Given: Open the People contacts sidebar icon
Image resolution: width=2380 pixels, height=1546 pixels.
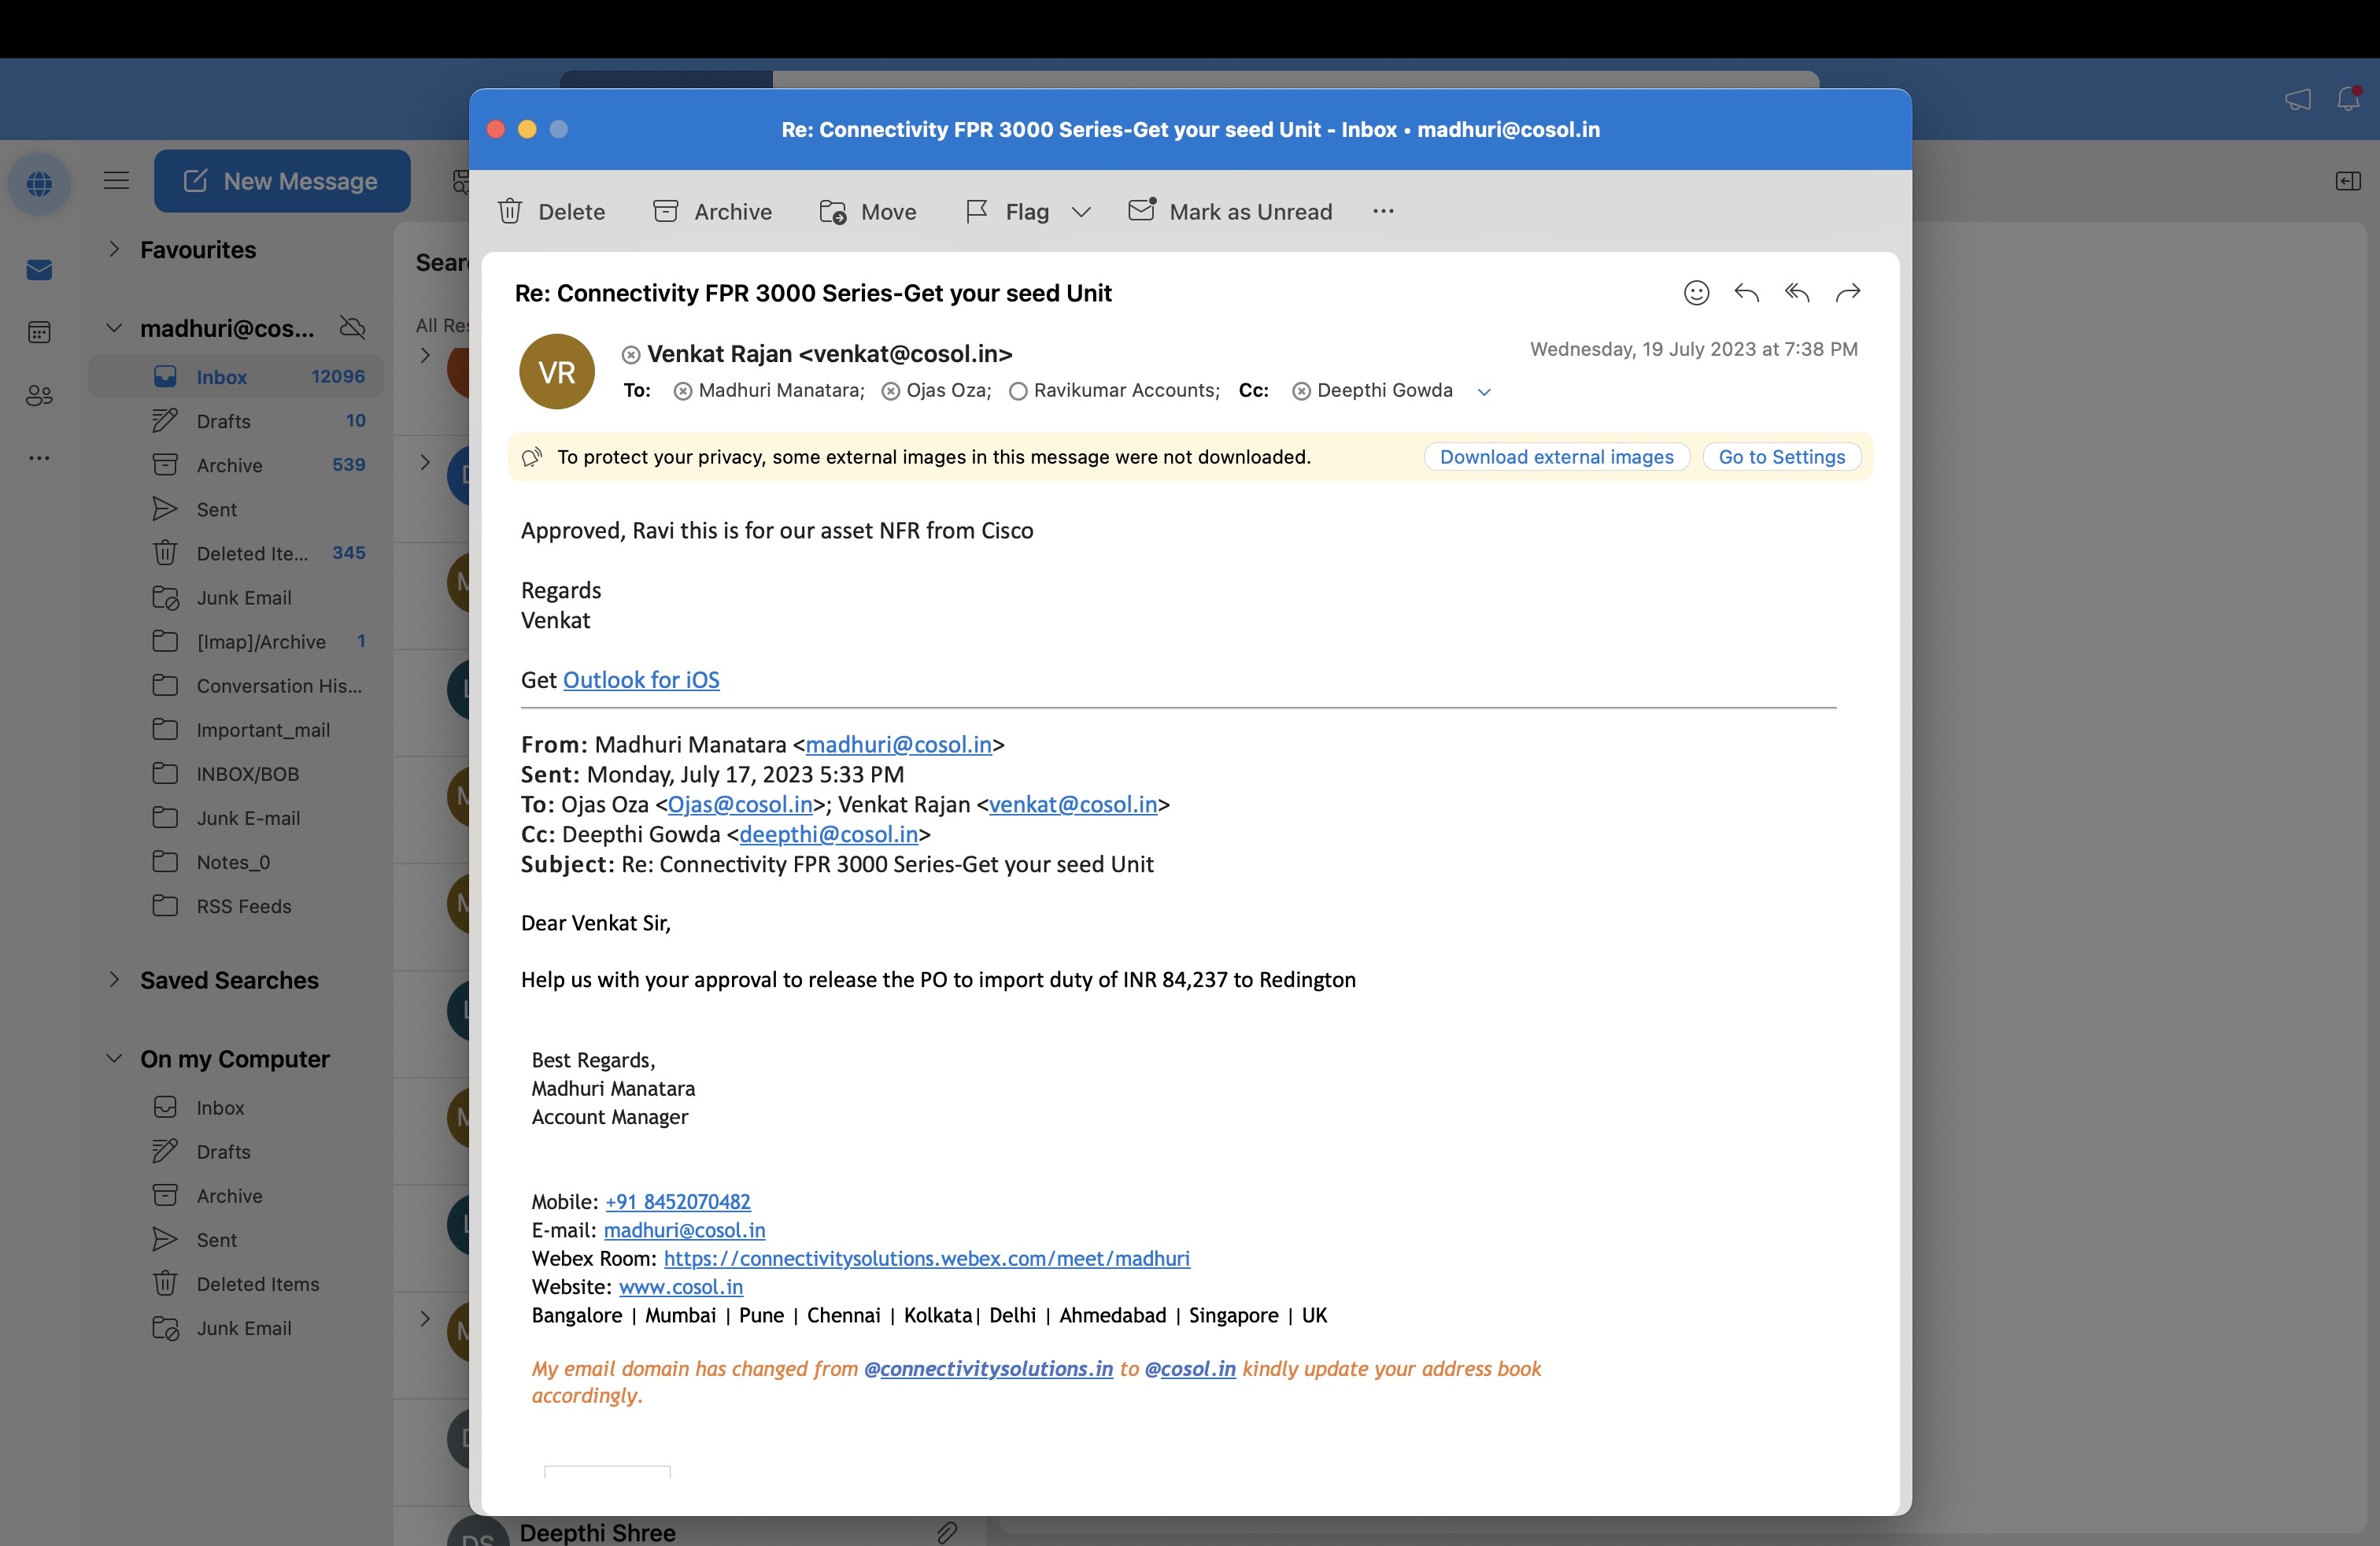Looking at the screenshot, I should 39,396.
